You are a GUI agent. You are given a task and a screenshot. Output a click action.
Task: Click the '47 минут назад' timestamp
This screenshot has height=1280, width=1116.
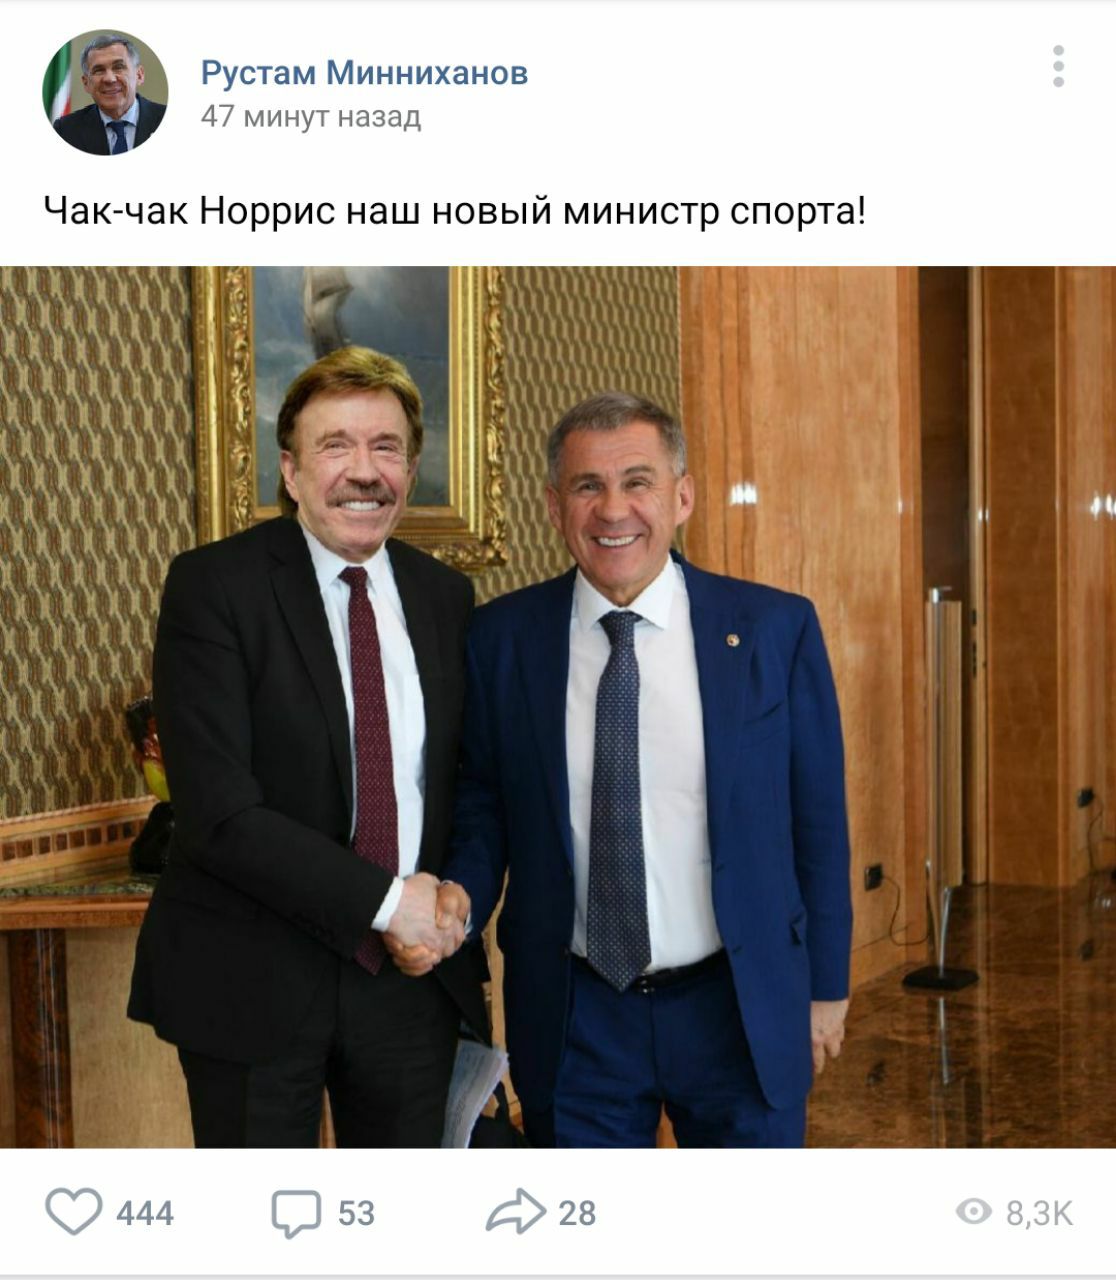pyautogui.click(x=311, y=117)
